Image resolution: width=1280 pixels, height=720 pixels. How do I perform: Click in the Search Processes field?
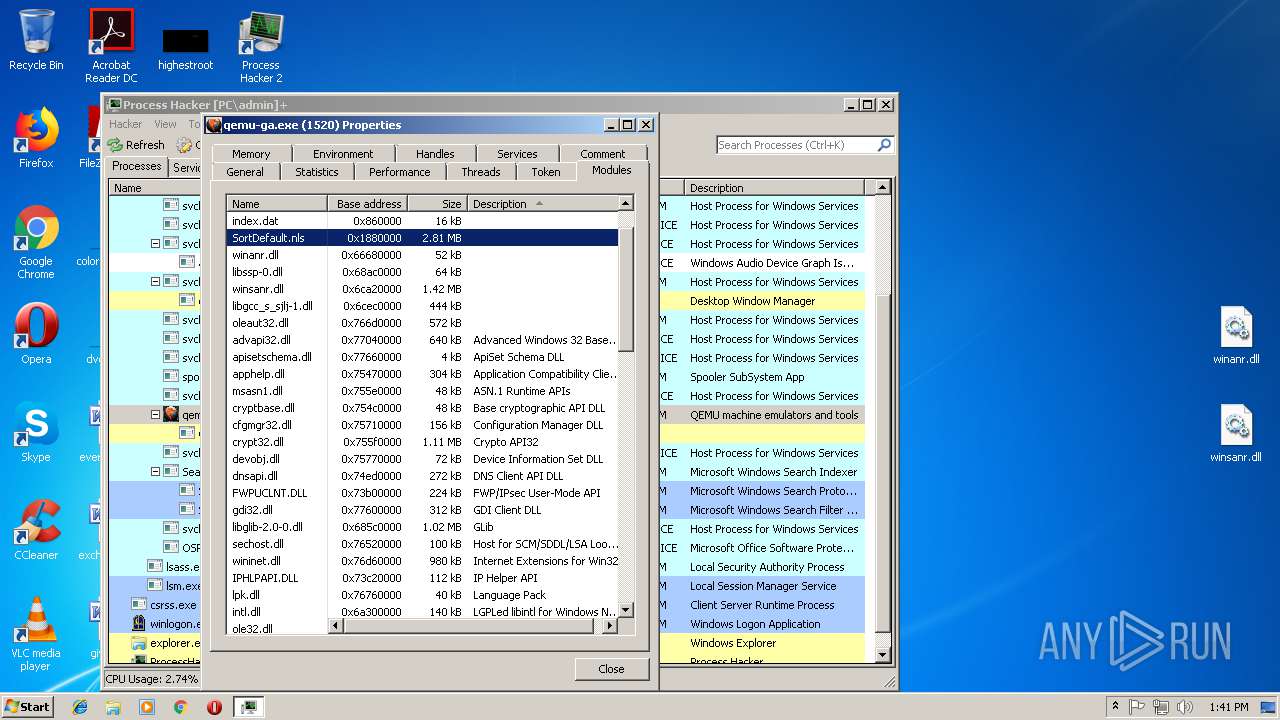(795, 145)
